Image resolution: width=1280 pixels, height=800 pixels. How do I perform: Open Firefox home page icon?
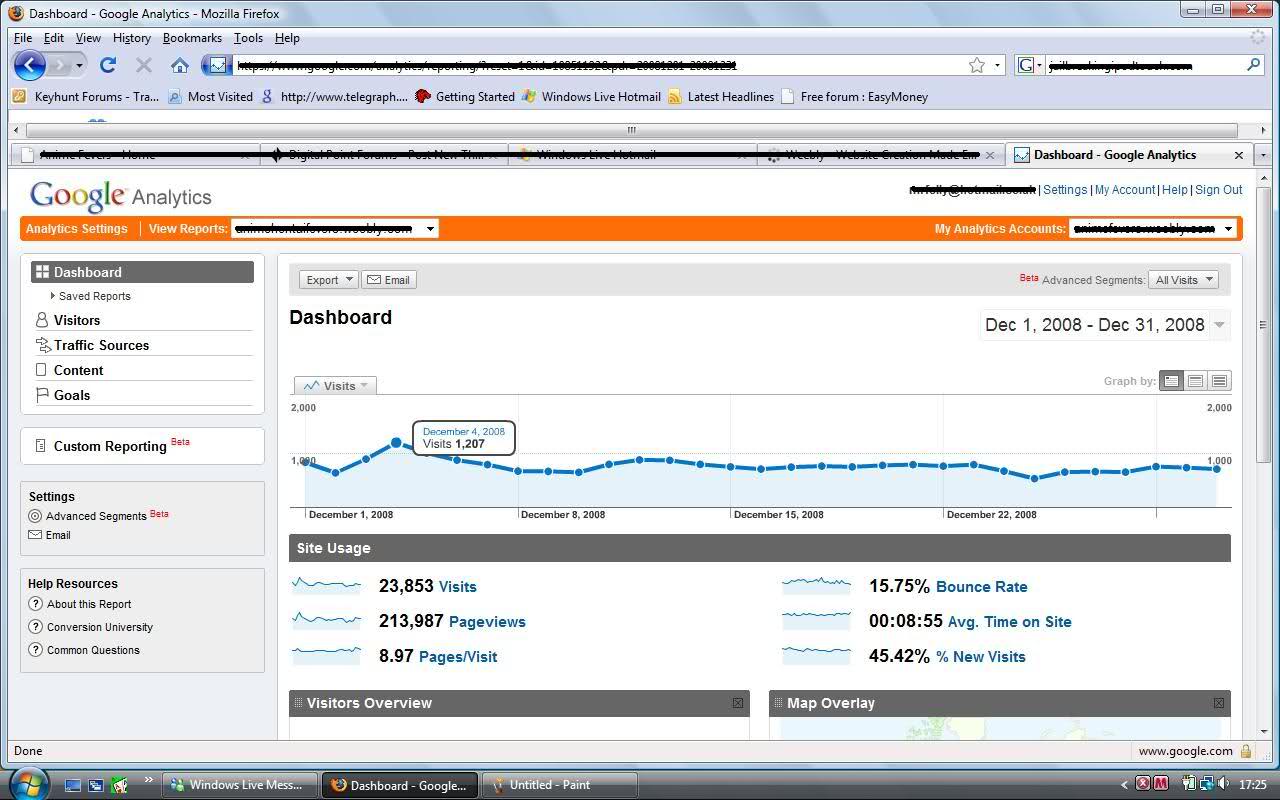(180, 65)
